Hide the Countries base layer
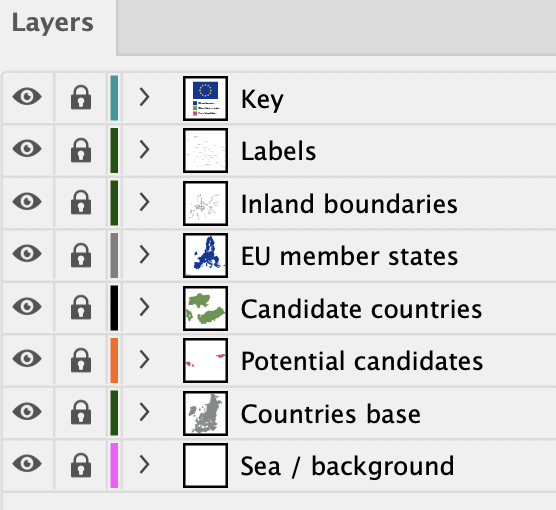Image resolution: width=556 pixels, height=510 pixels. [27, 411]
